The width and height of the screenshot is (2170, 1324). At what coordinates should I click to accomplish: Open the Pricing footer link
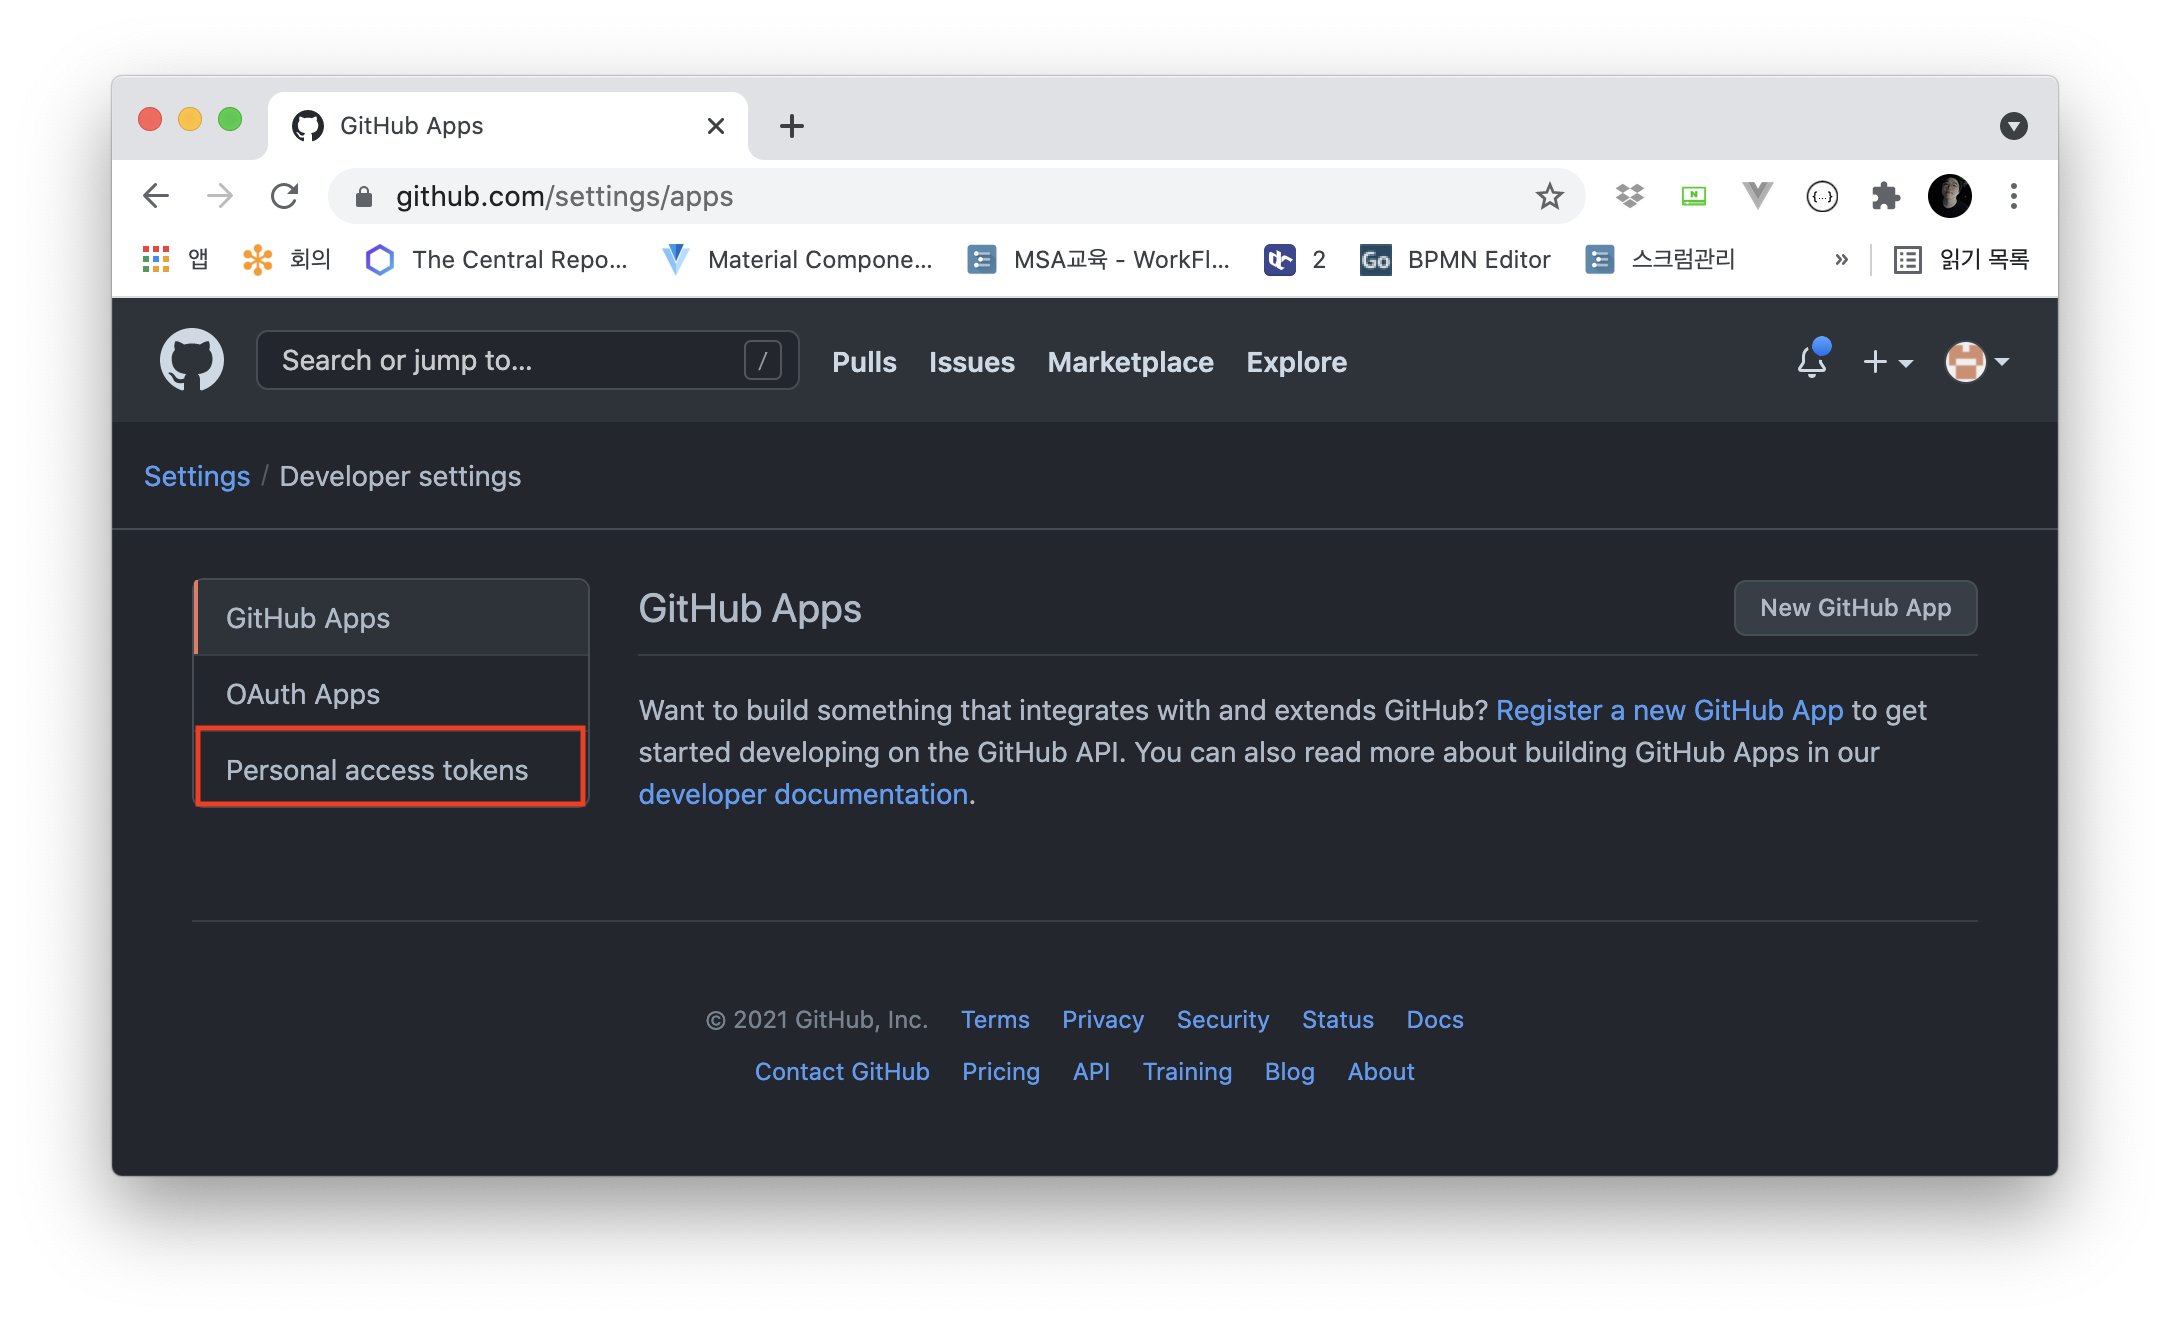pos(1001,1072)
